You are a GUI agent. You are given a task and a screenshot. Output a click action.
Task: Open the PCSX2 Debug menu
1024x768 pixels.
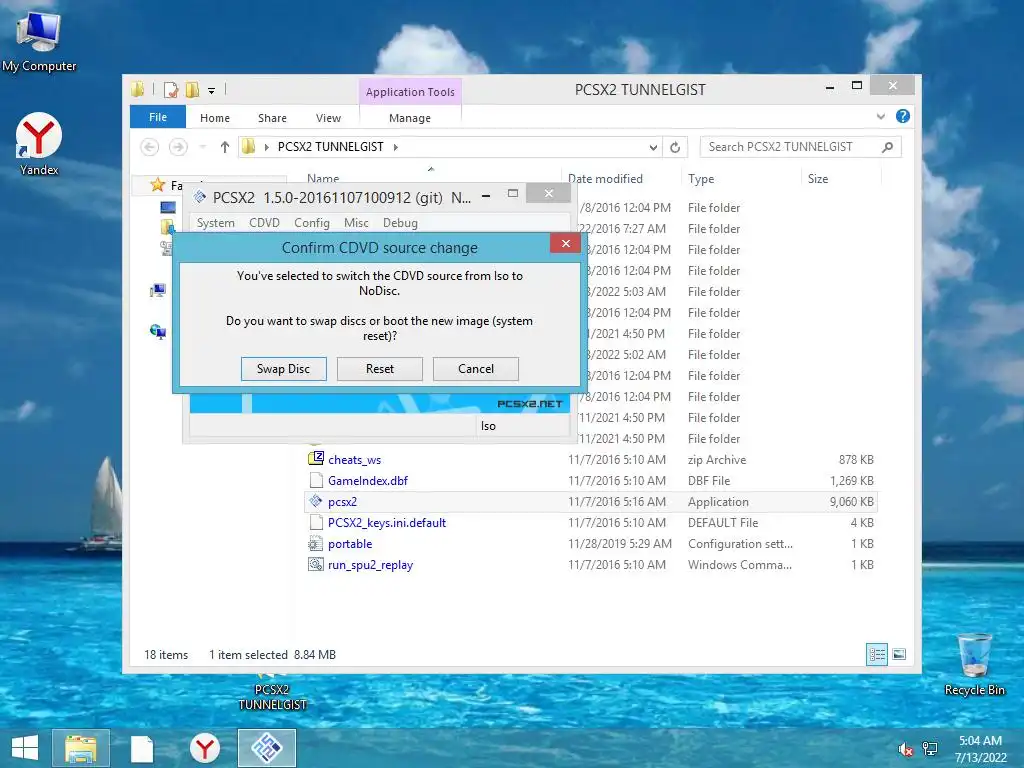pos(400,223)
